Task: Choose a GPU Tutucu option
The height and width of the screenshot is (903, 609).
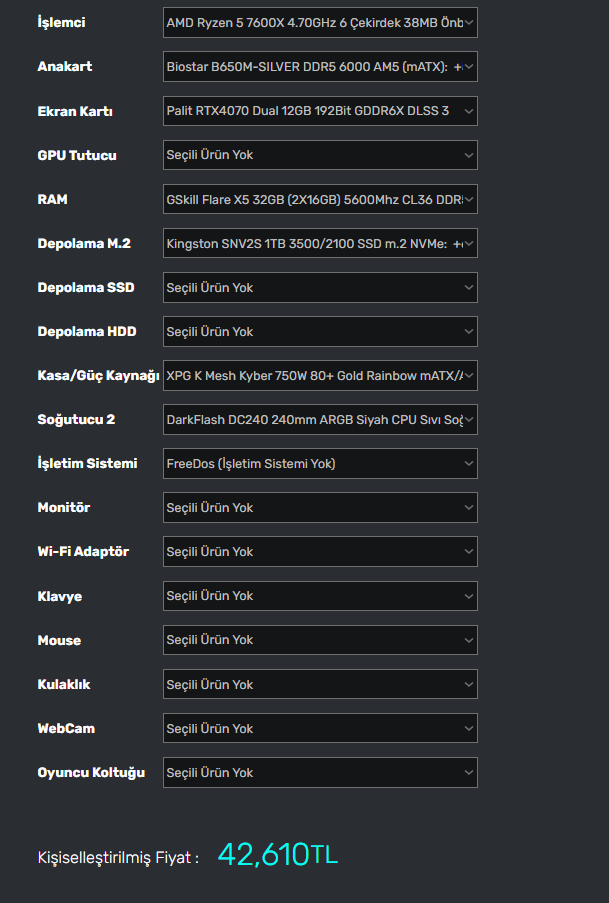Action: click(320, 155)
